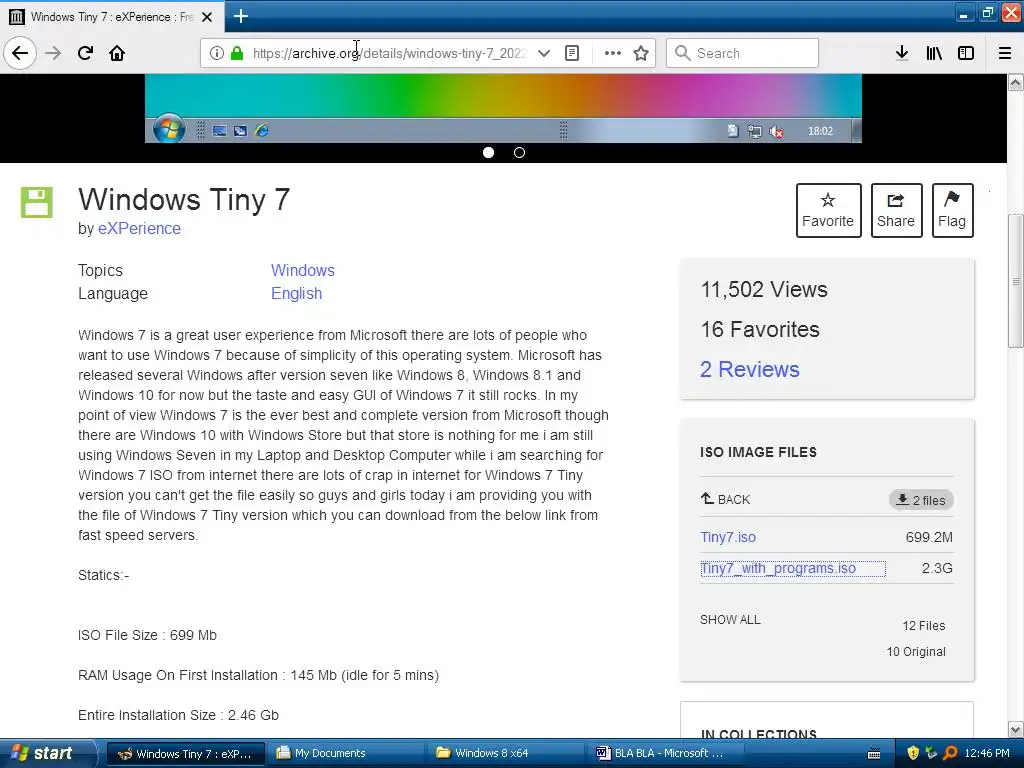Click the Favorite button
Viewport: 1024px width, 768px height.
coord(828,210)
